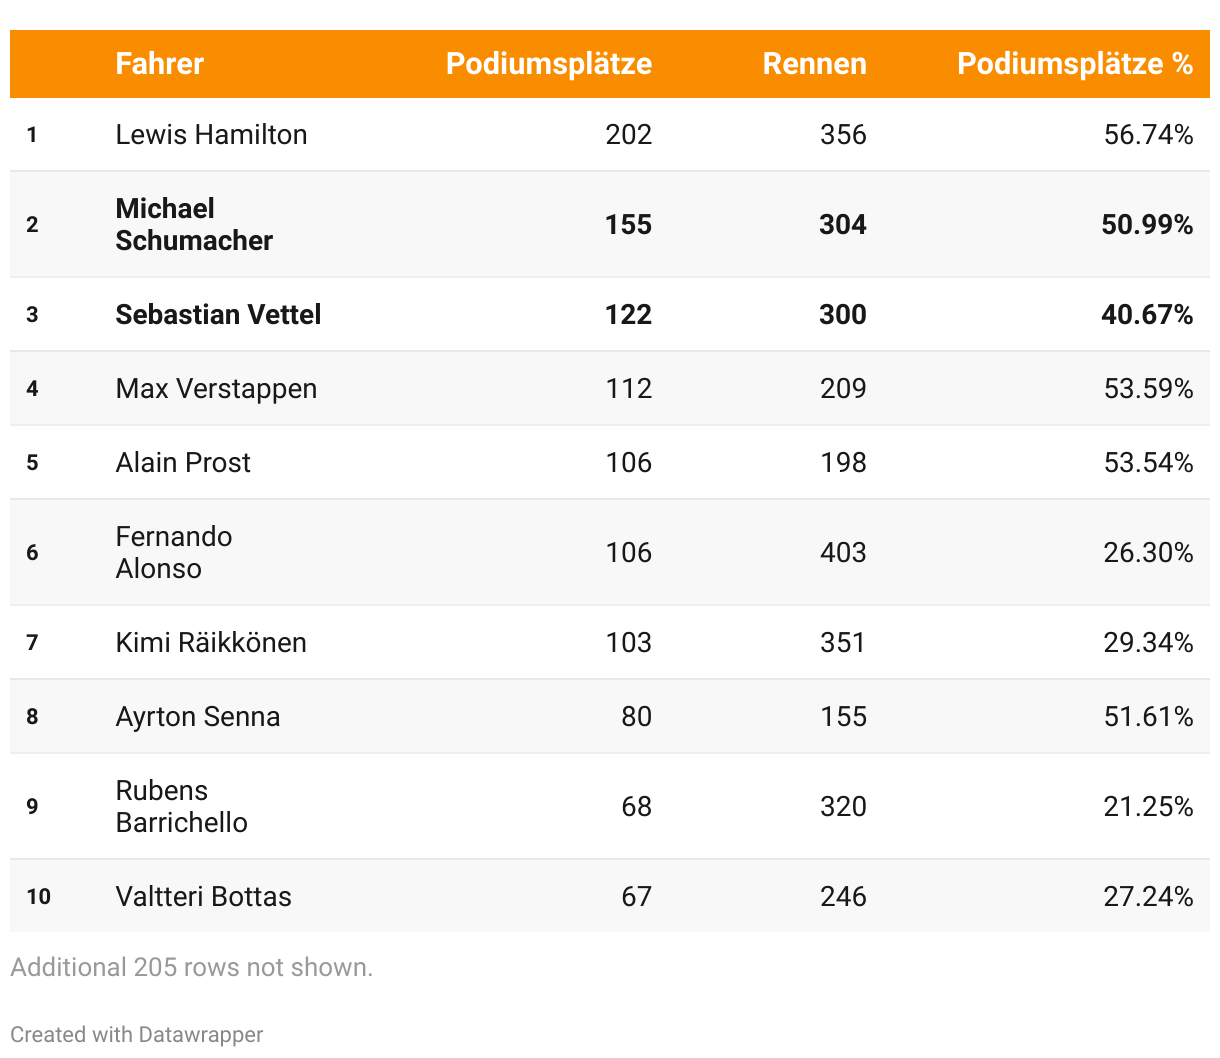Select the Lewis Hamilton name cell
Screen dimensions: 1220x1058
point(211,135)
